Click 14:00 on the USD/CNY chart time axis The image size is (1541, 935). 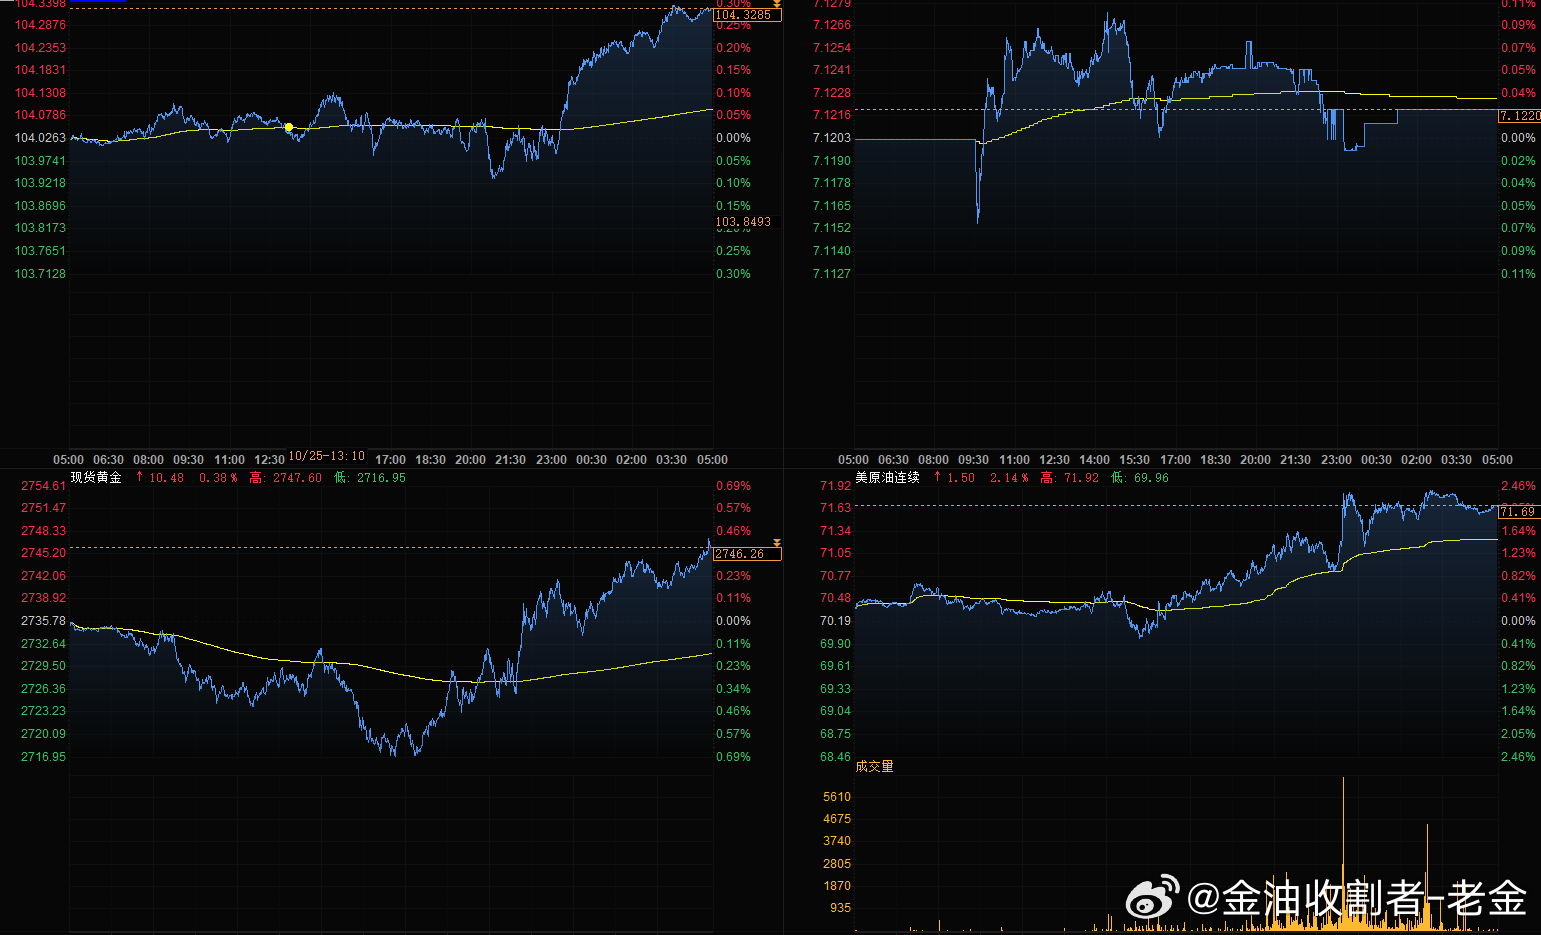[1094, 460]
